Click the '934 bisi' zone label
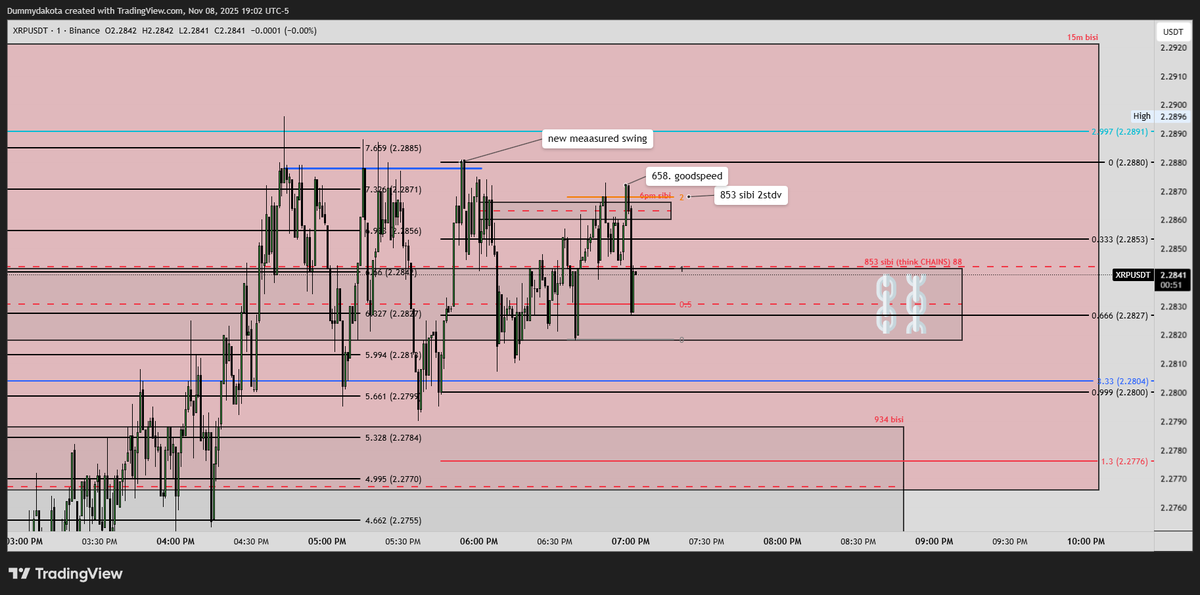The height and width of the screenshot is (595, 1200). click(888, 420)
